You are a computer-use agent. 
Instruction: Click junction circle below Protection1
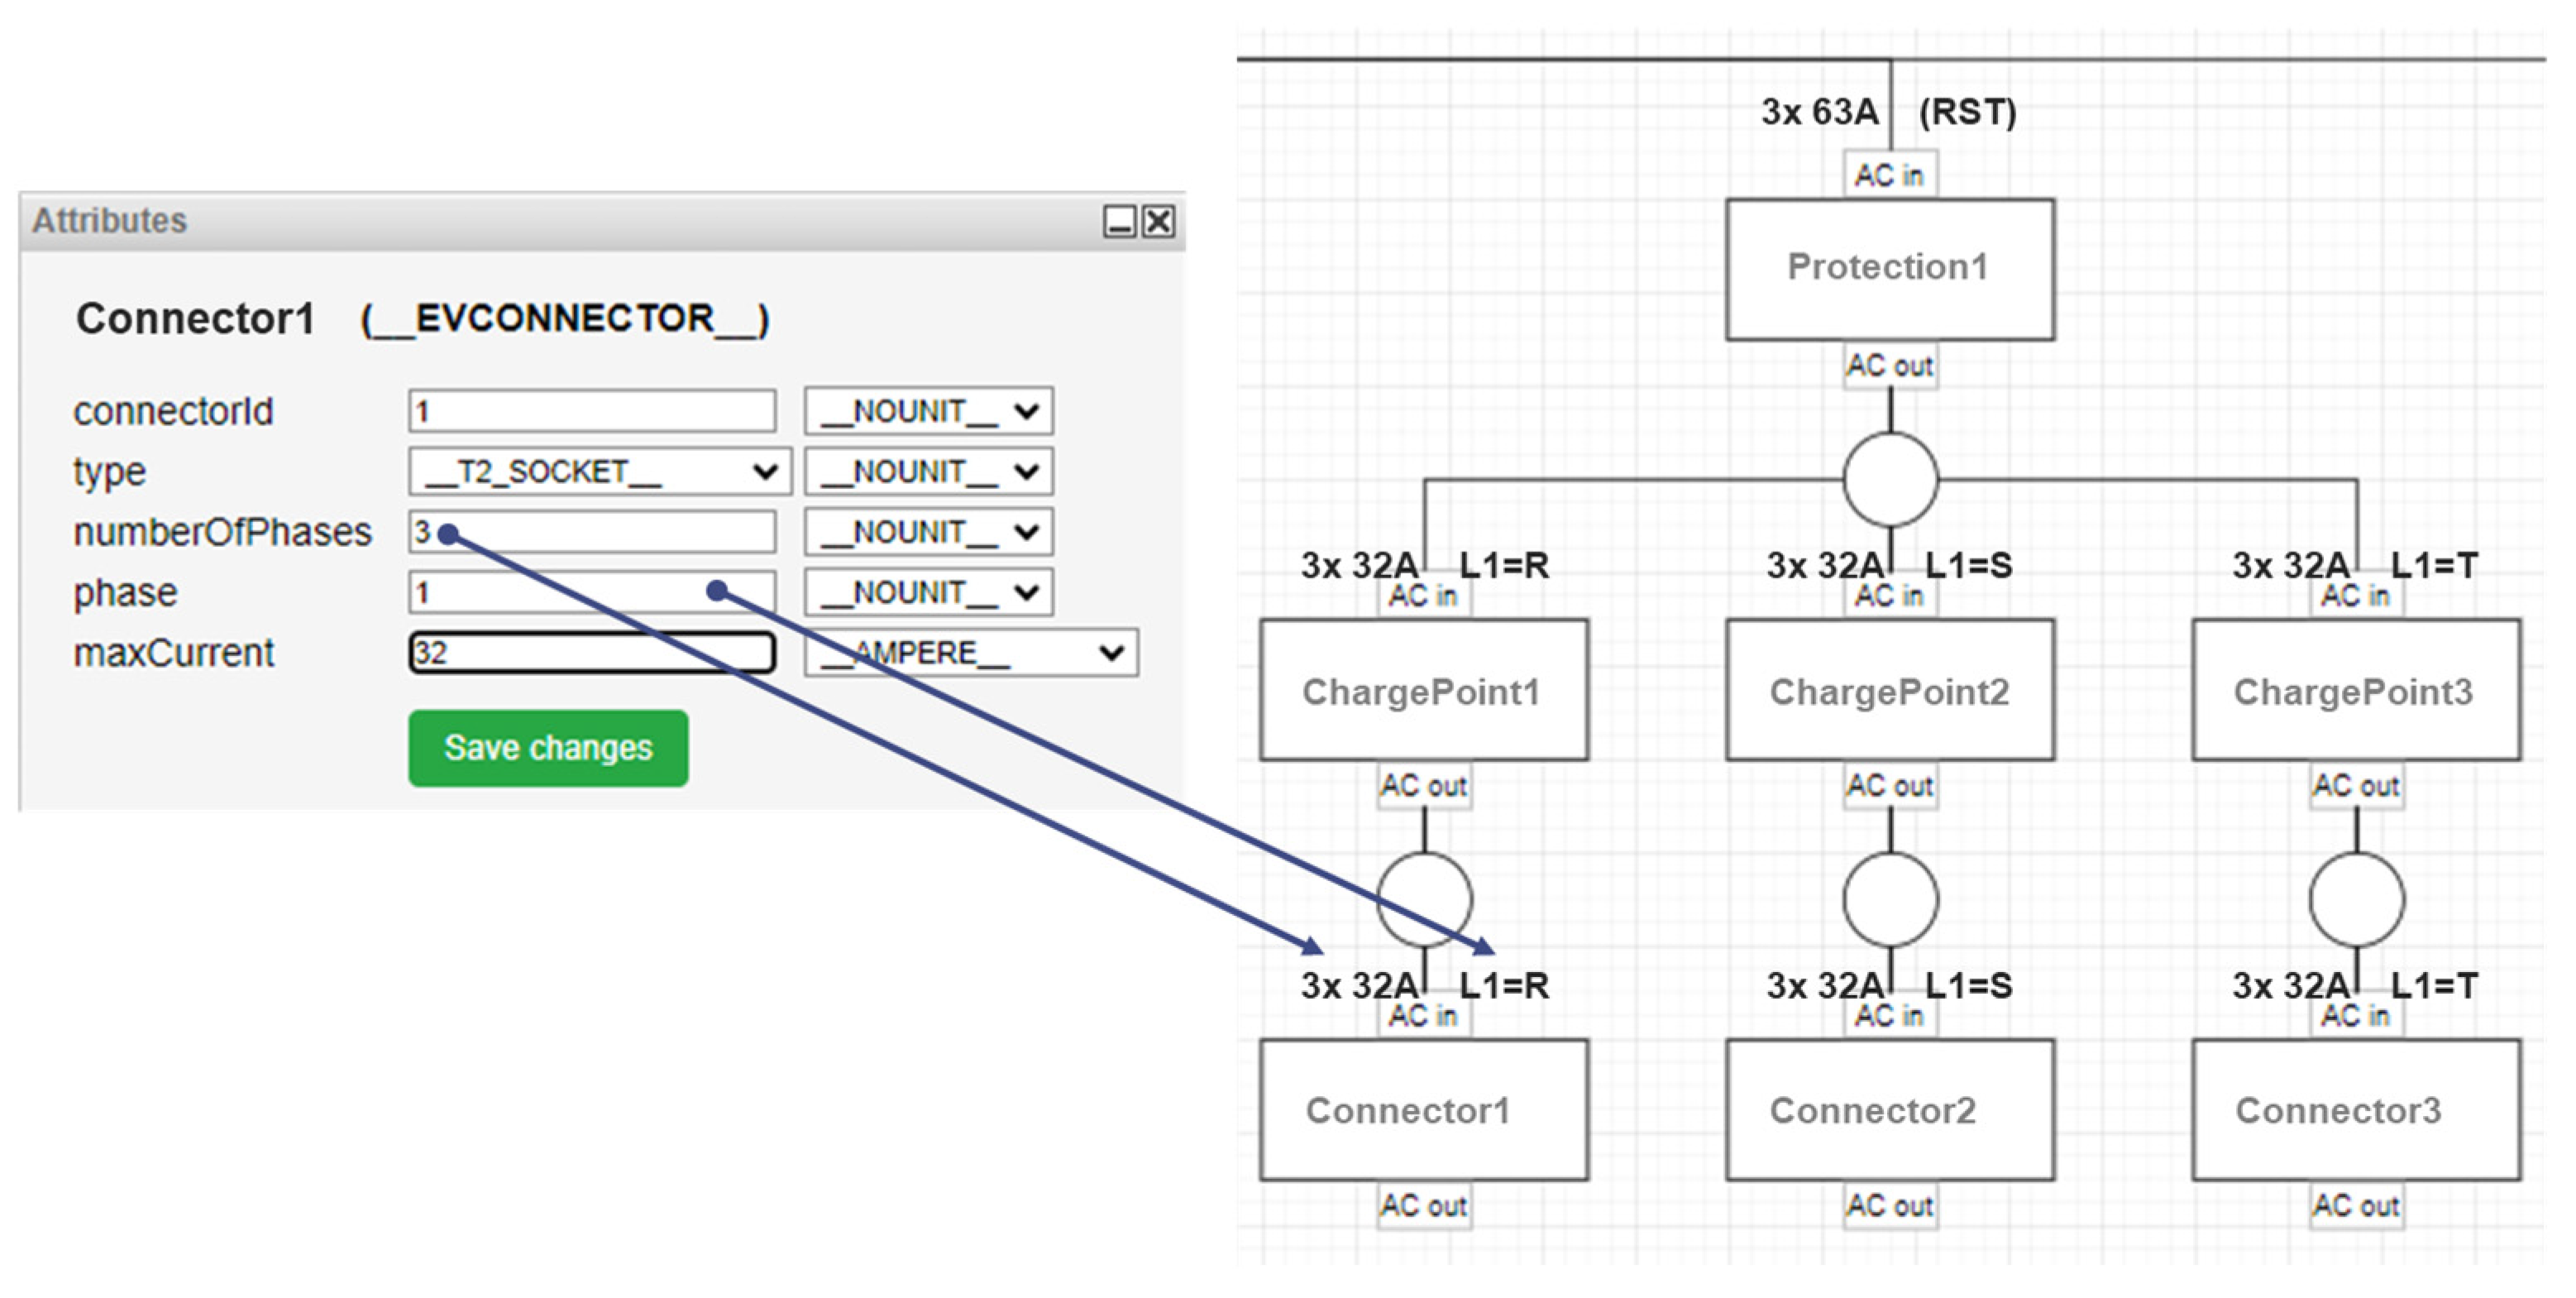coord(1890,480)
